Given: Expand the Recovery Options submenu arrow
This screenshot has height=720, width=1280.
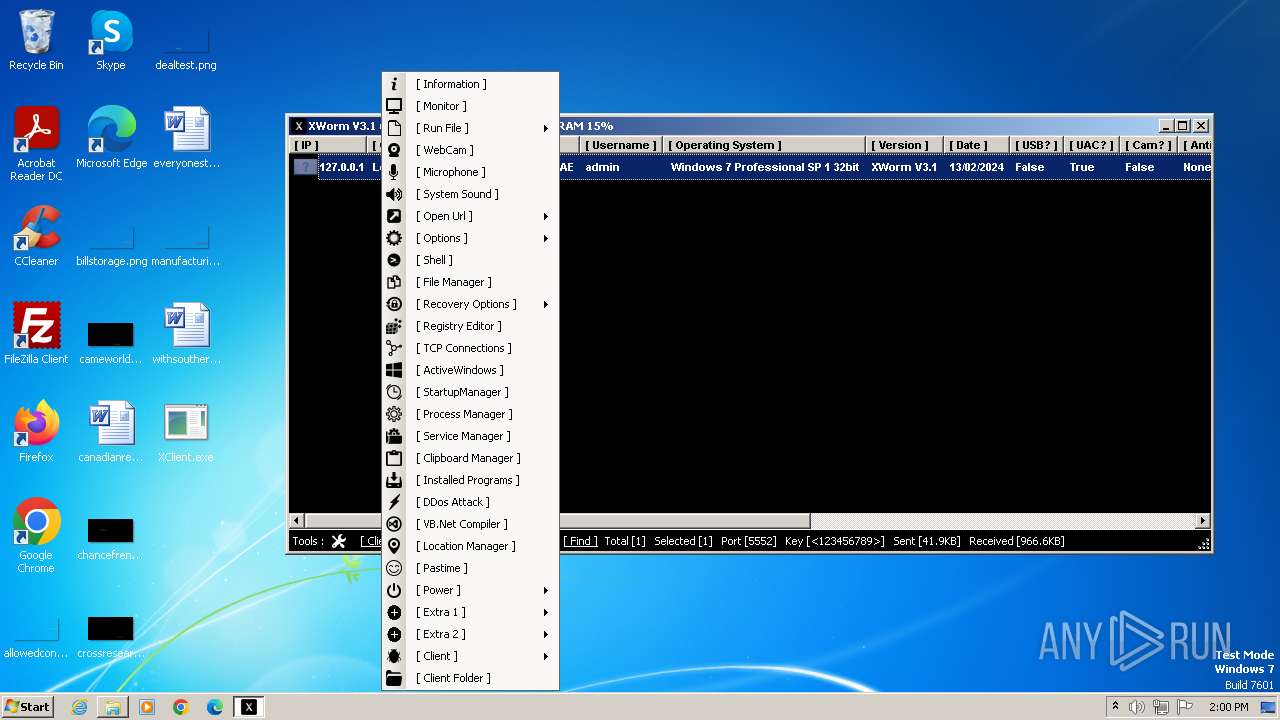Looking at the screenshot, I should (546, 304).
